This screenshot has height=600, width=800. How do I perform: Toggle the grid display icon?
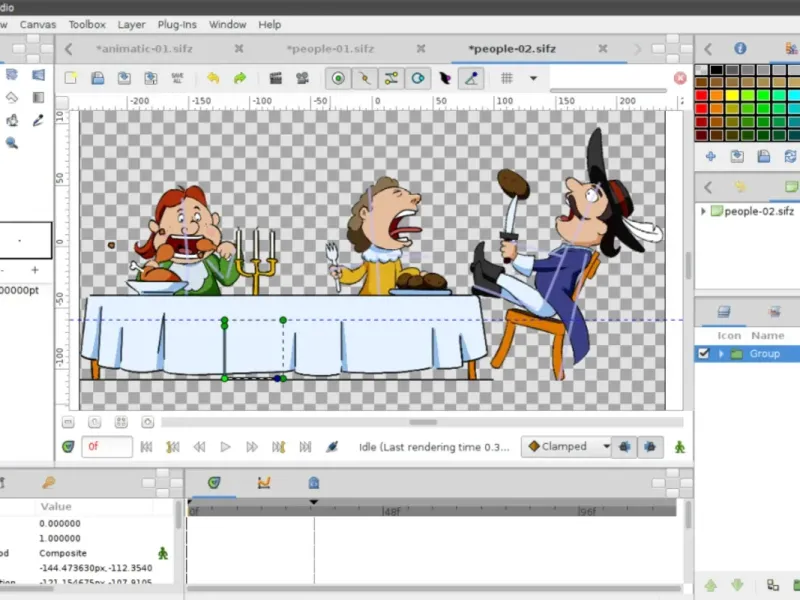click(507, 78)
